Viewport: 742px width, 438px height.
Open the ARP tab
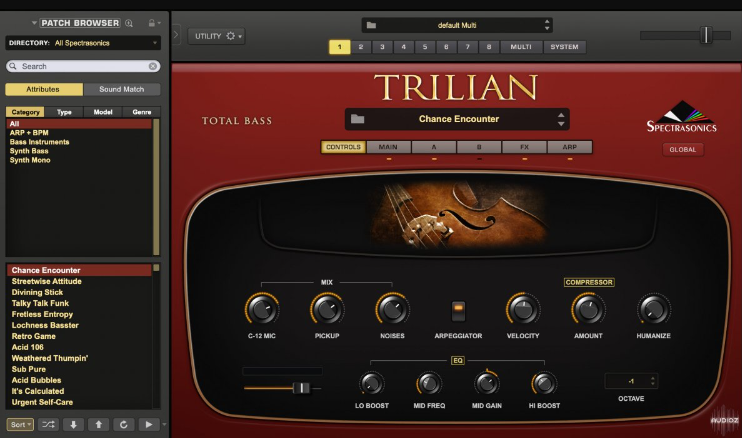click(x=570, y=147)
